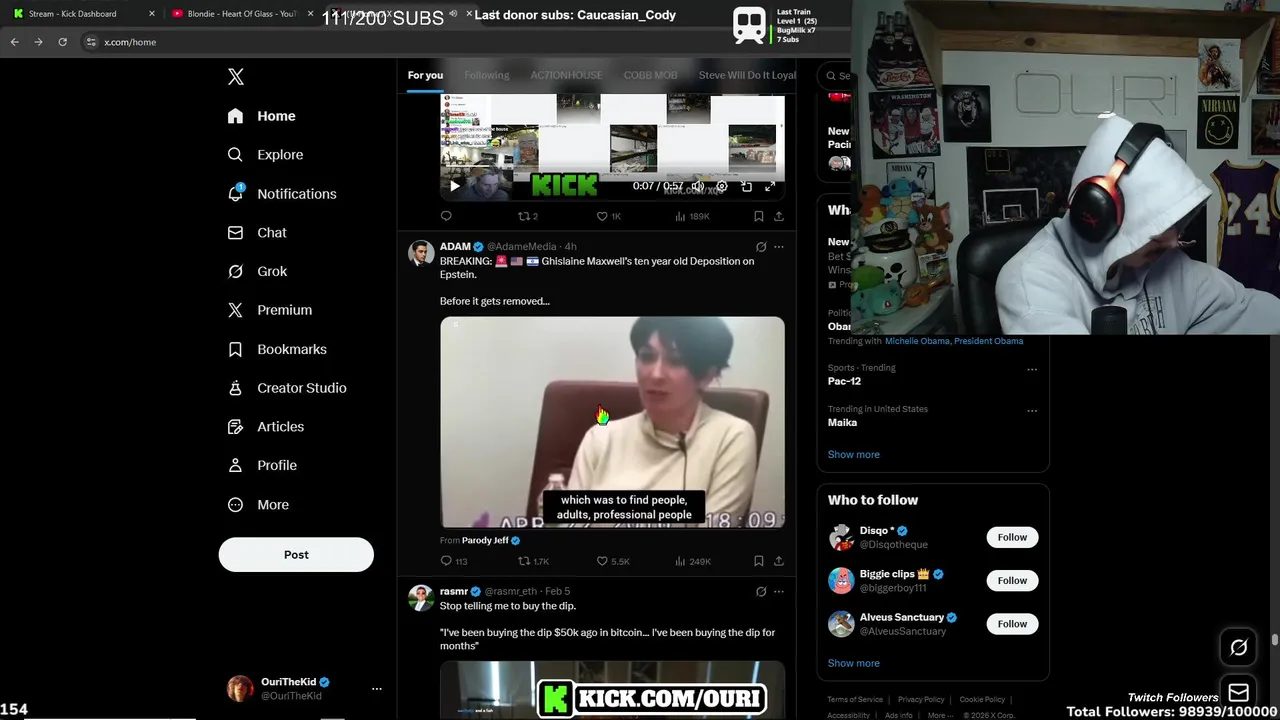The height and width of the screenshot is (720, 1280).
Task: Switch to the COBB MOB tab
Action: 650,75
